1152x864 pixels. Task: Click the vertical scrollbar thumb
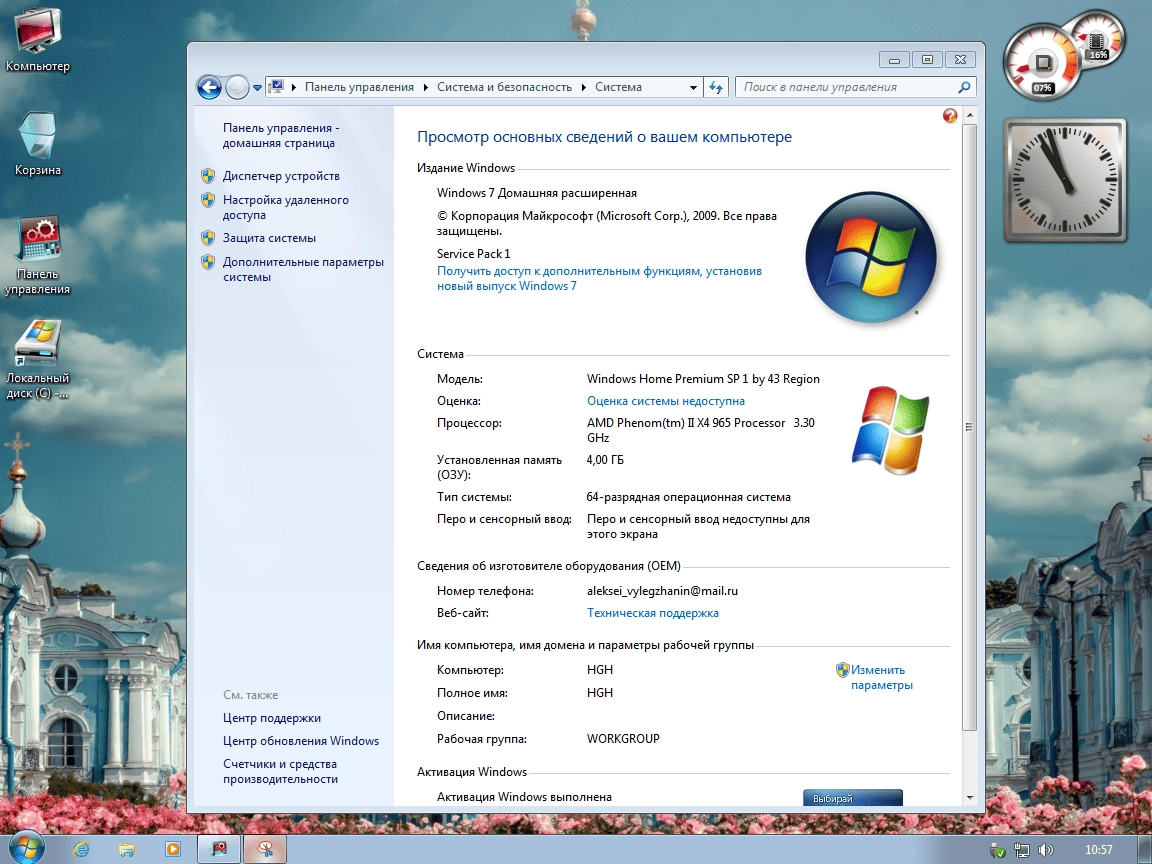click(970, 427)
